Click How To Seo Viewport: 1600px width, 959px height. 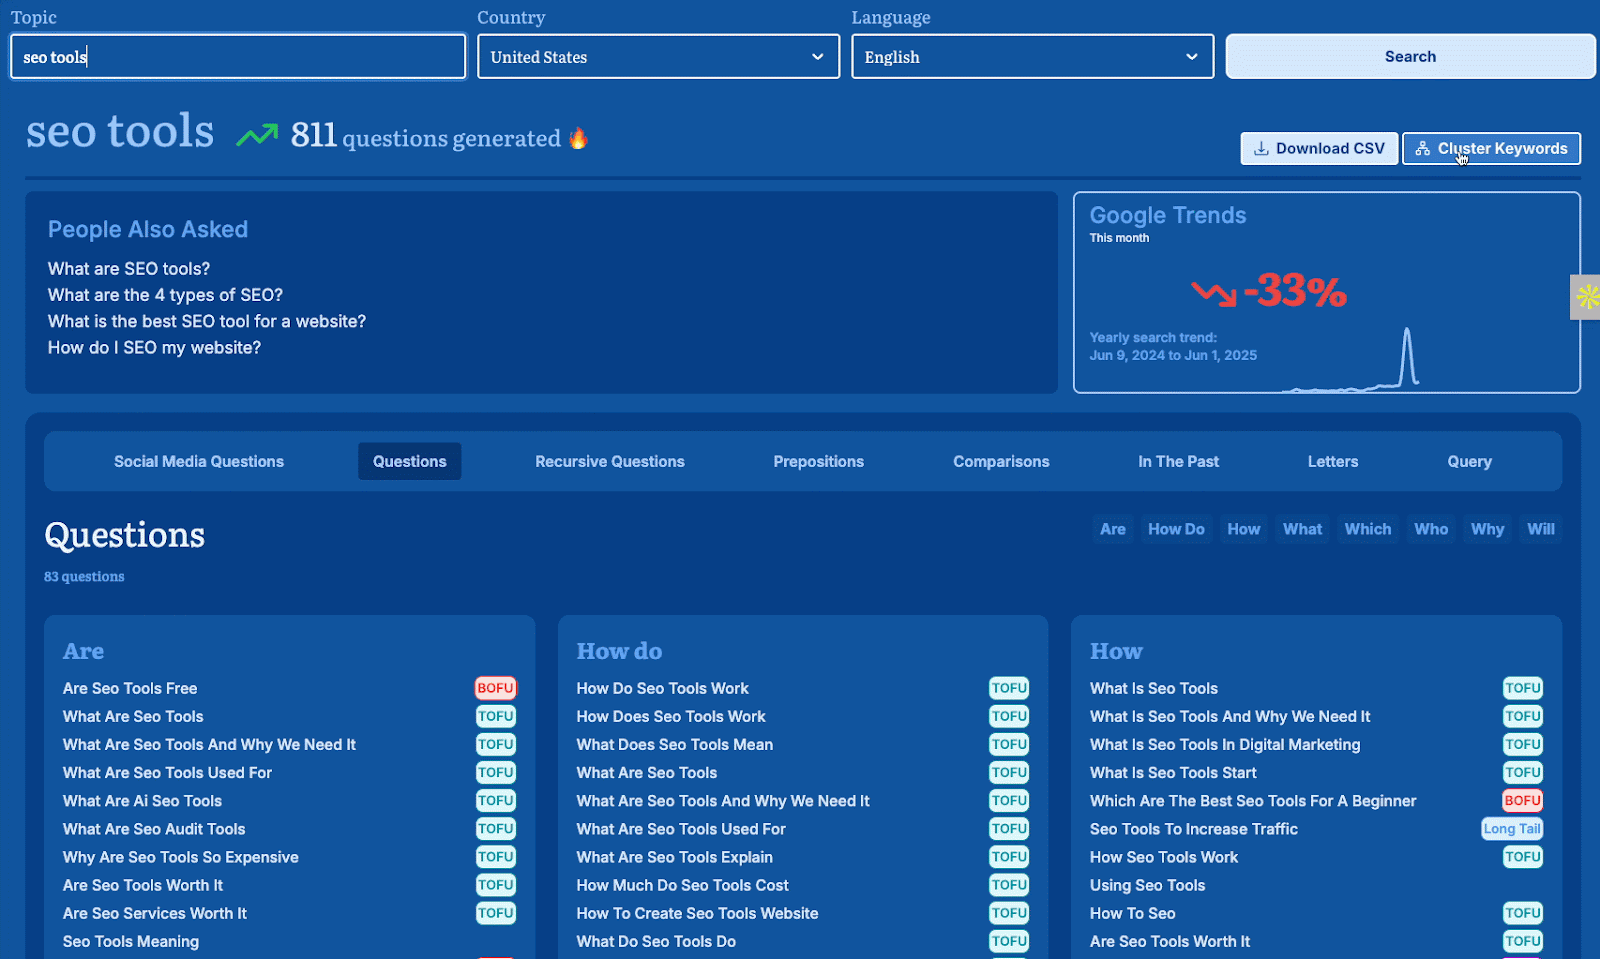click(1133, 913)
